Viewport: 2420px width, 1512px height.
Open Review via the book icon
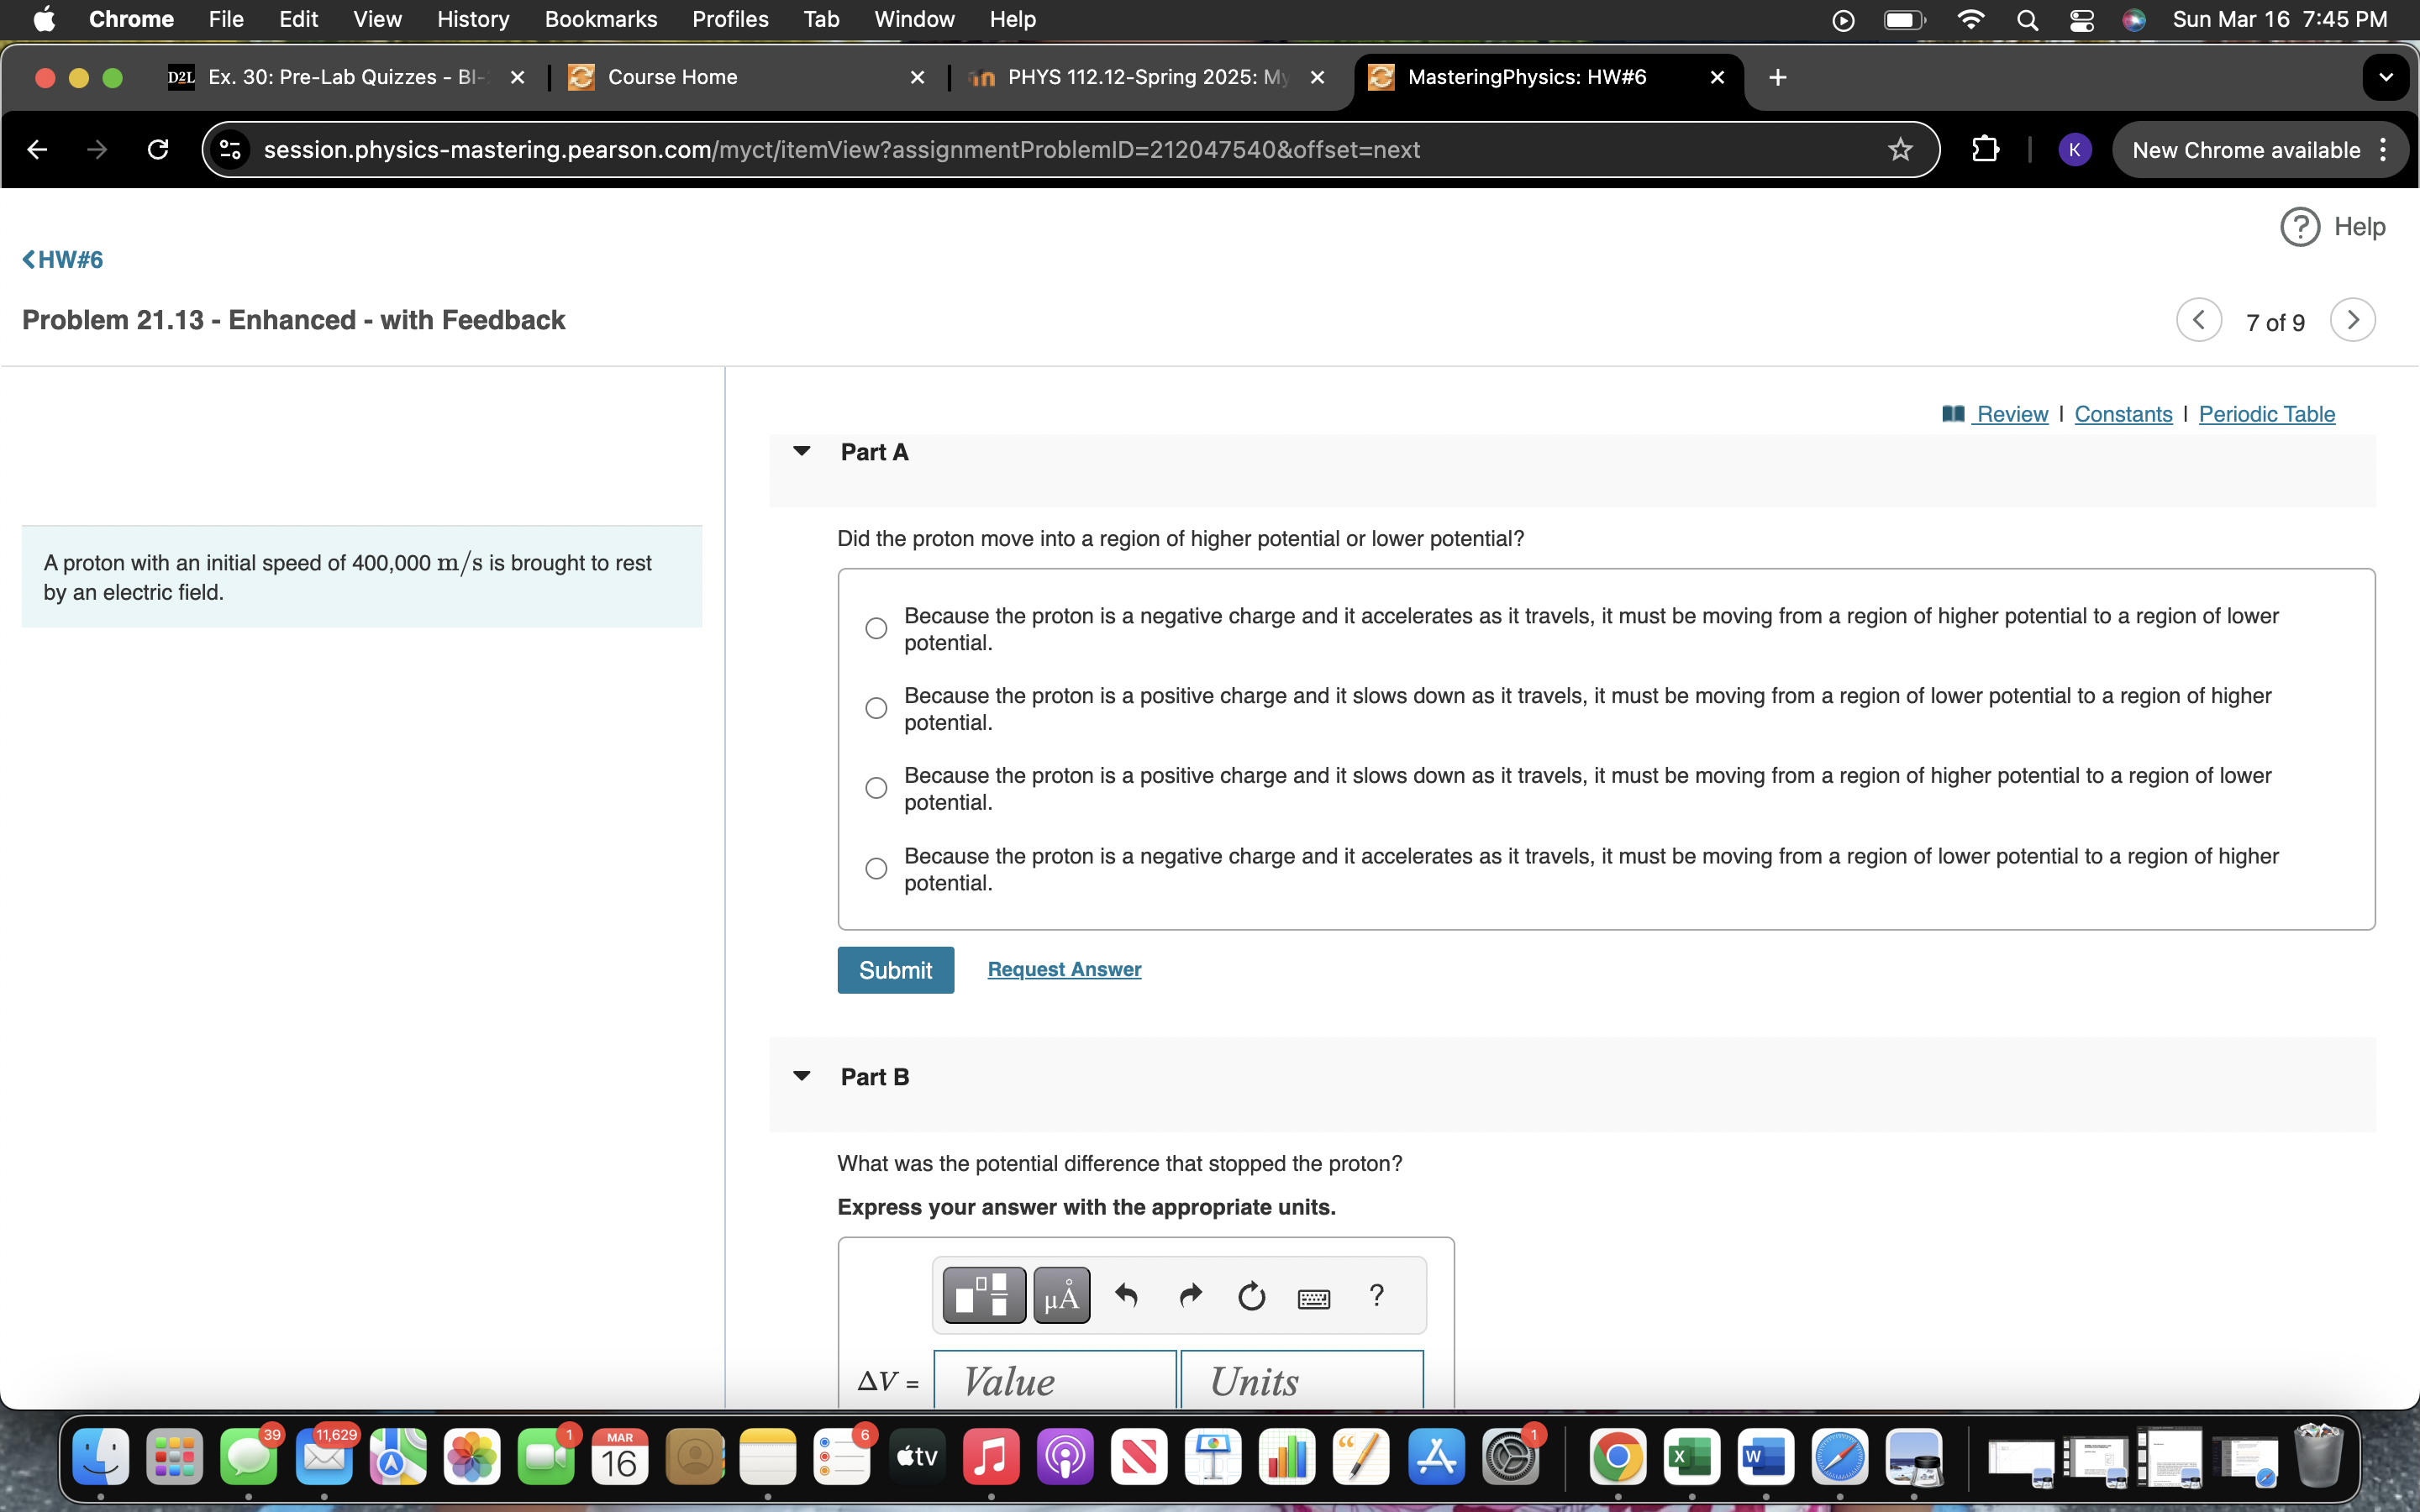(1952, 413)
